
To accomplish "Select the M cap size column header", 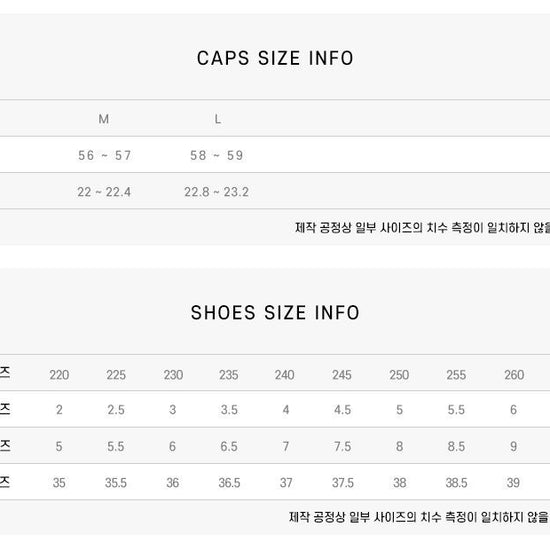I will pyautogui.click(x=103, y=119).
